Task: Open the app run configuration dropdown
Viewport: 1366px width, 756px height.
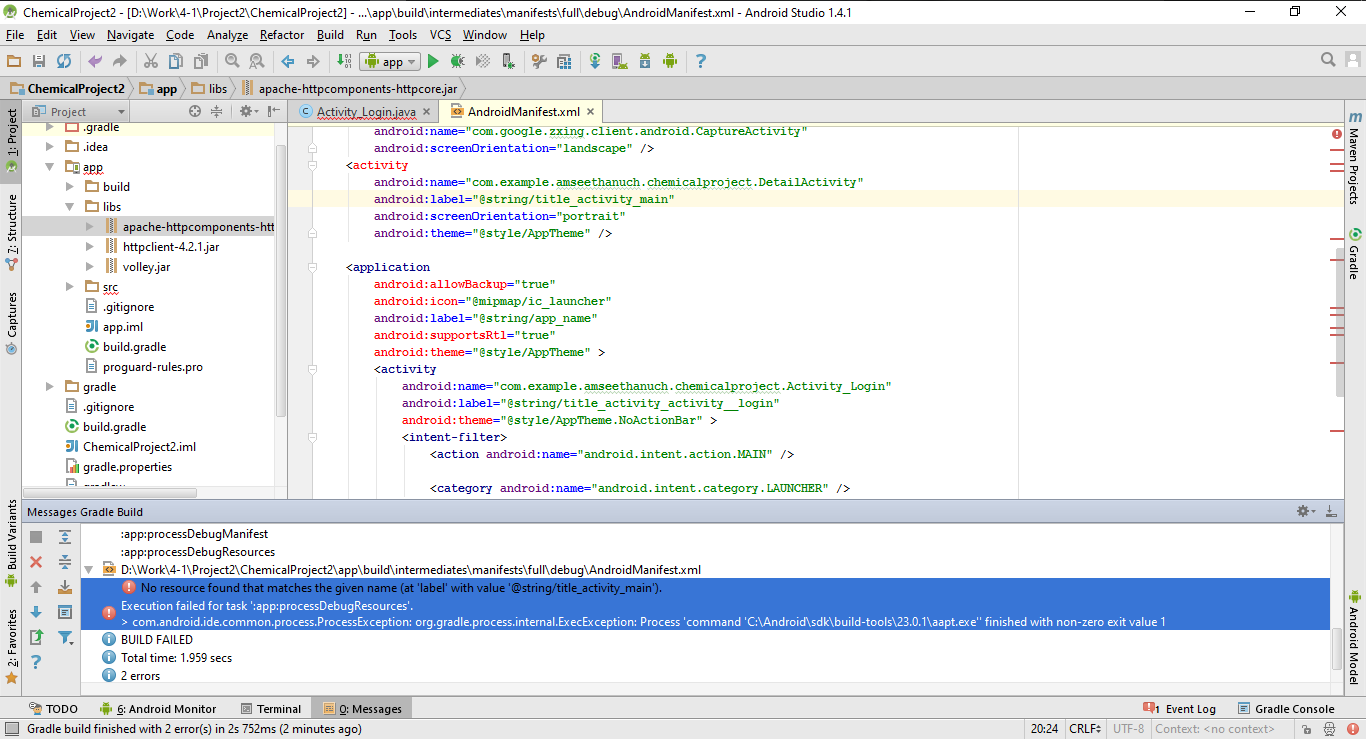Action: coord(390,61)
